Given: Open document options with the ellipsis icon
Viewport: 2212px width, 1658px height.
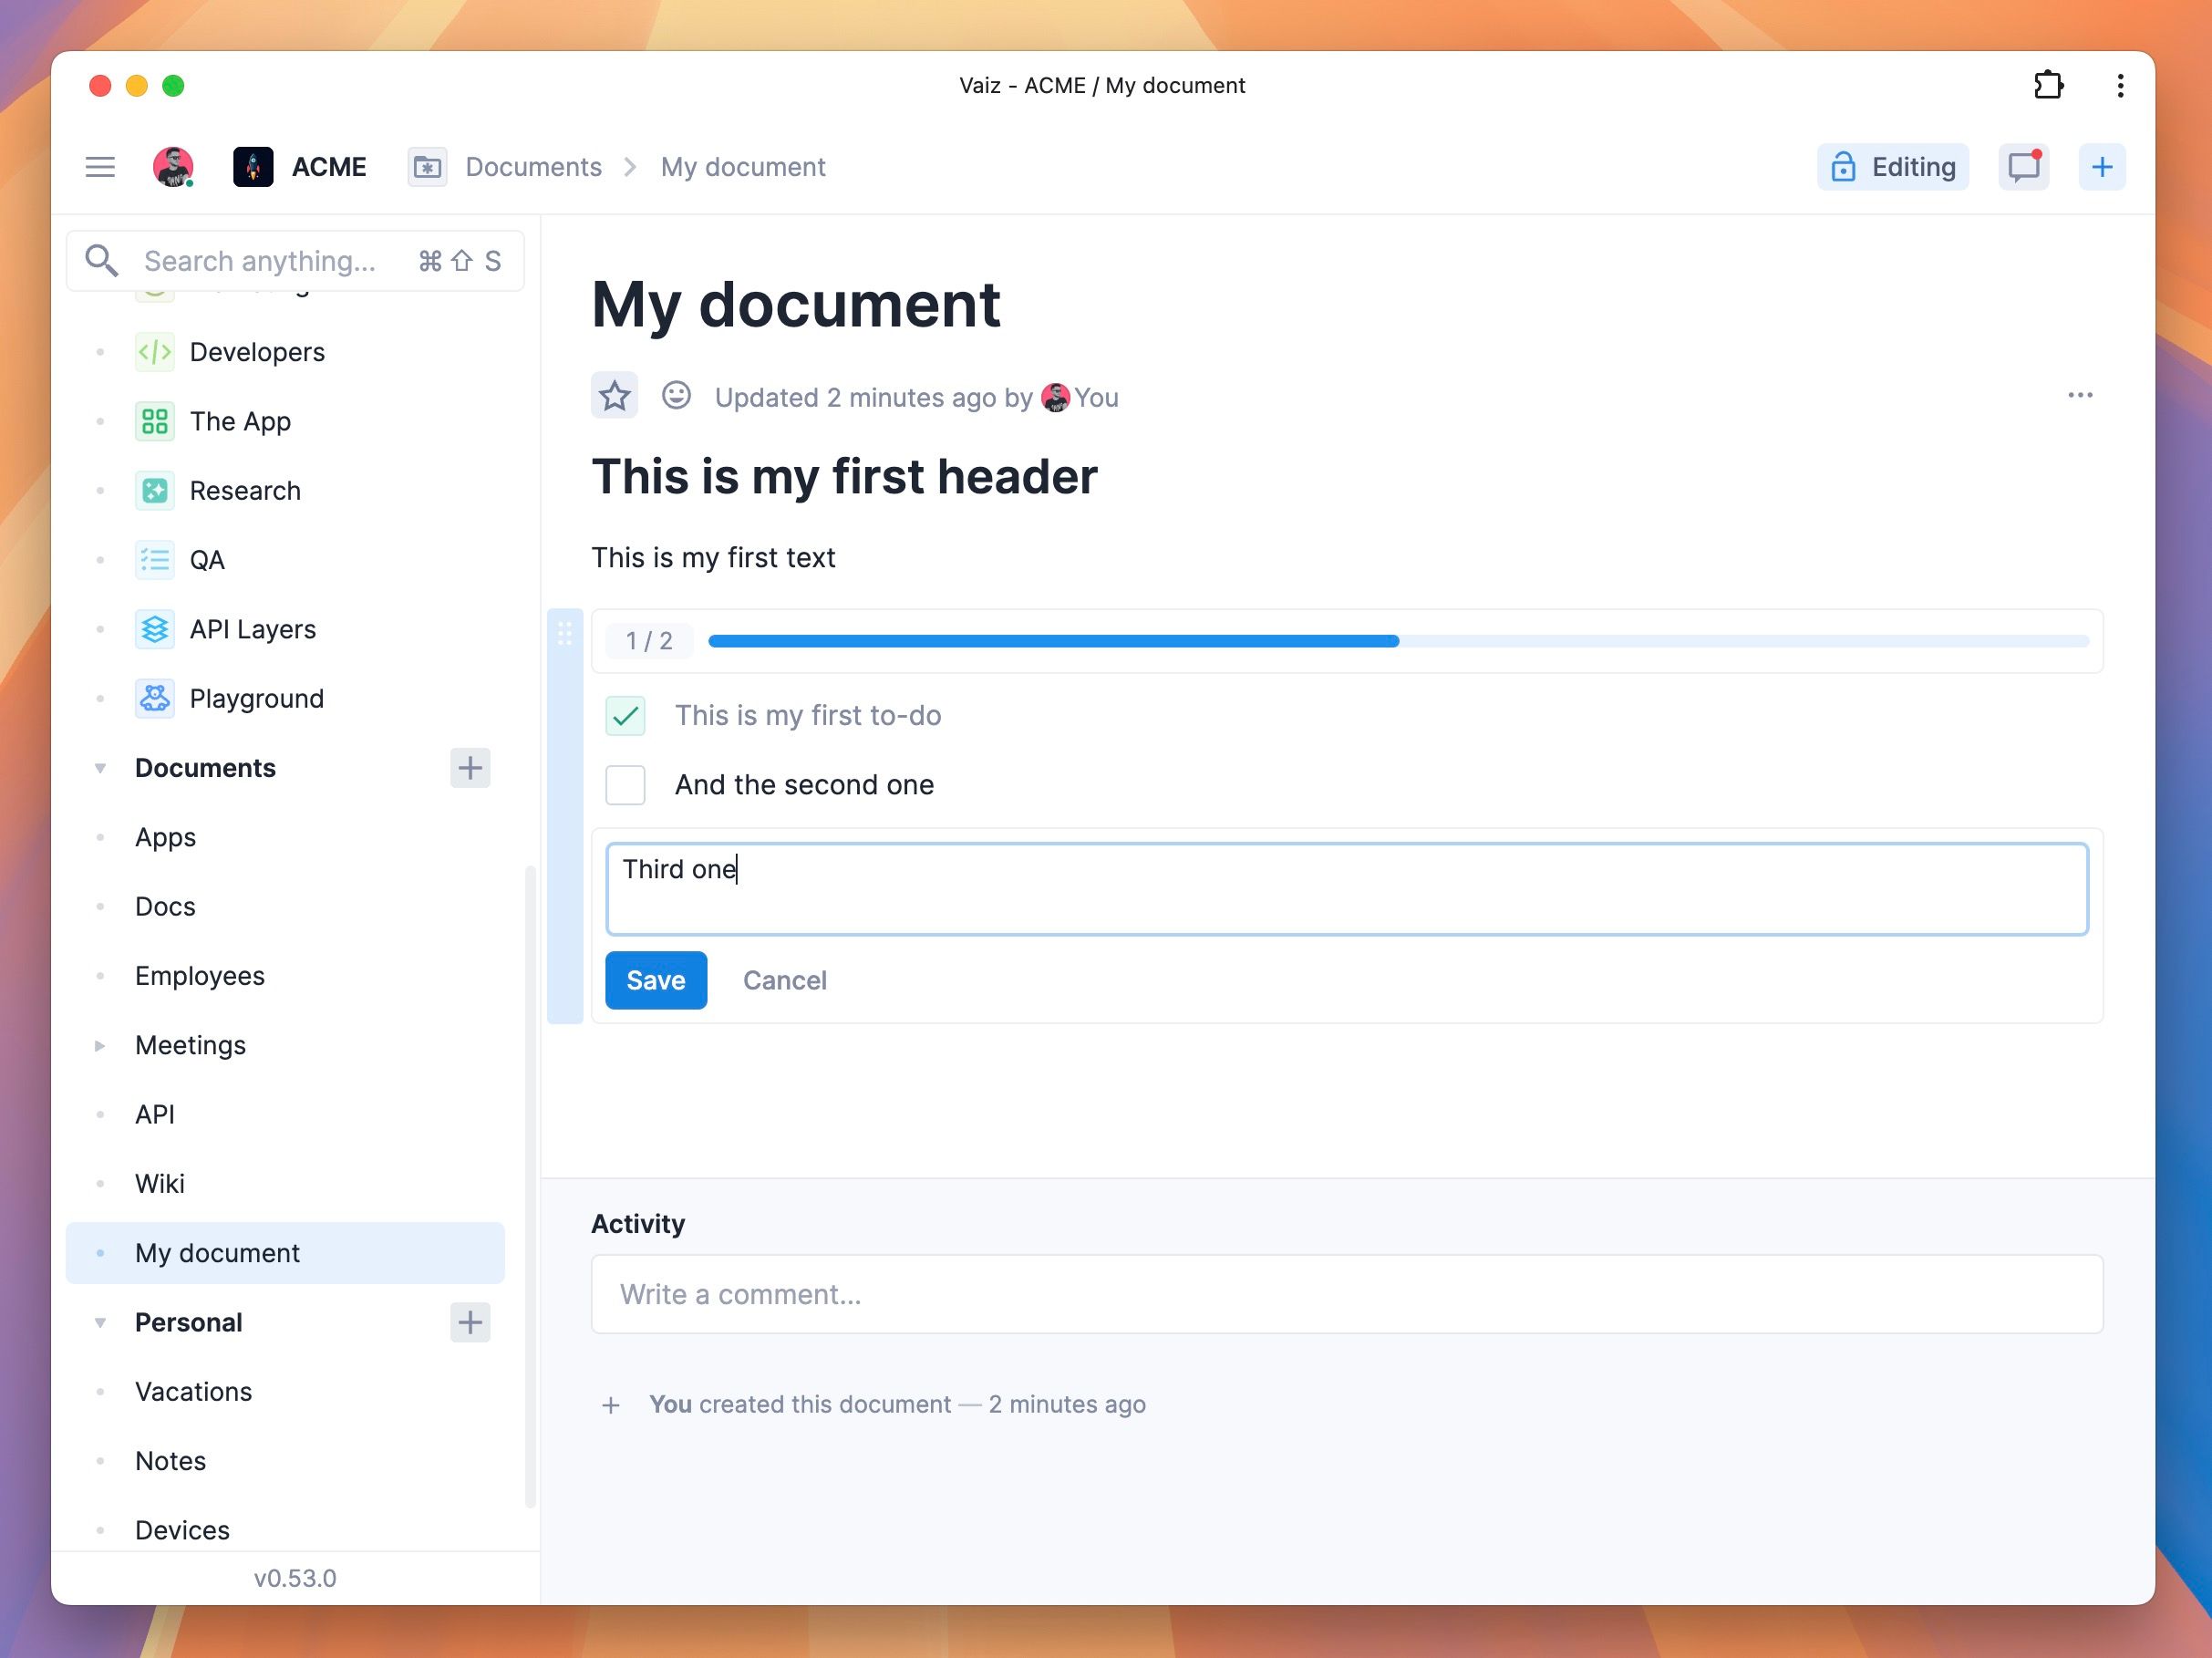Looking at the screenshot, I should (2080, 395).
